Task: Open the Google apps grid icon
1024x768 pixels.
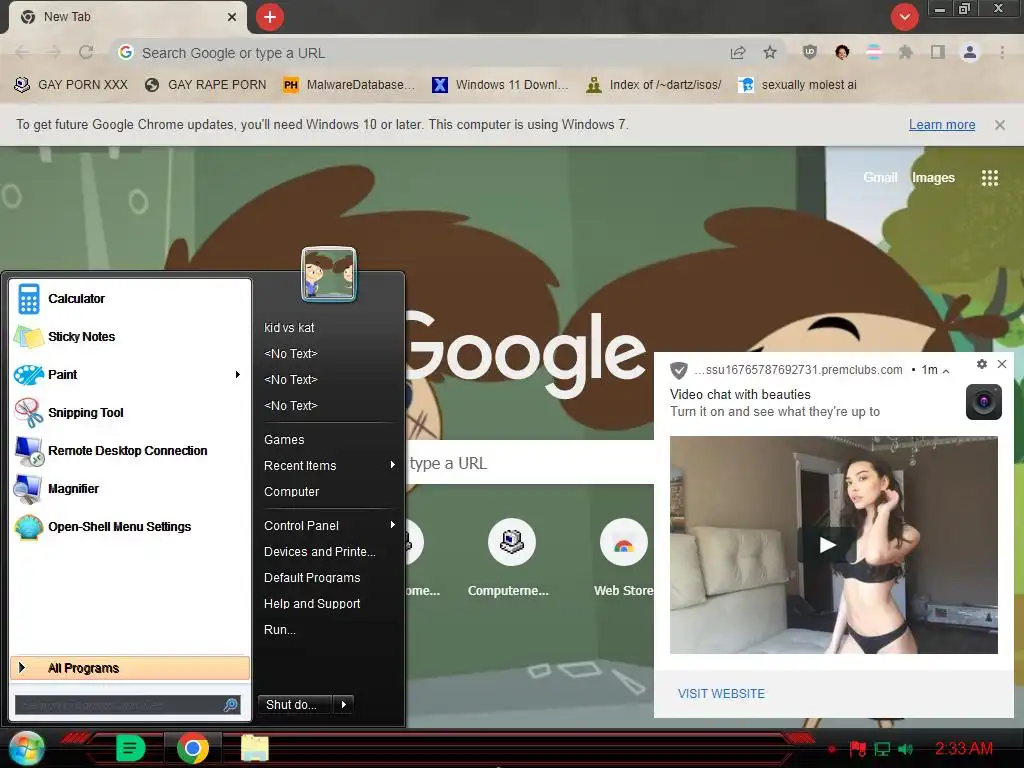Action: [990, 178]
